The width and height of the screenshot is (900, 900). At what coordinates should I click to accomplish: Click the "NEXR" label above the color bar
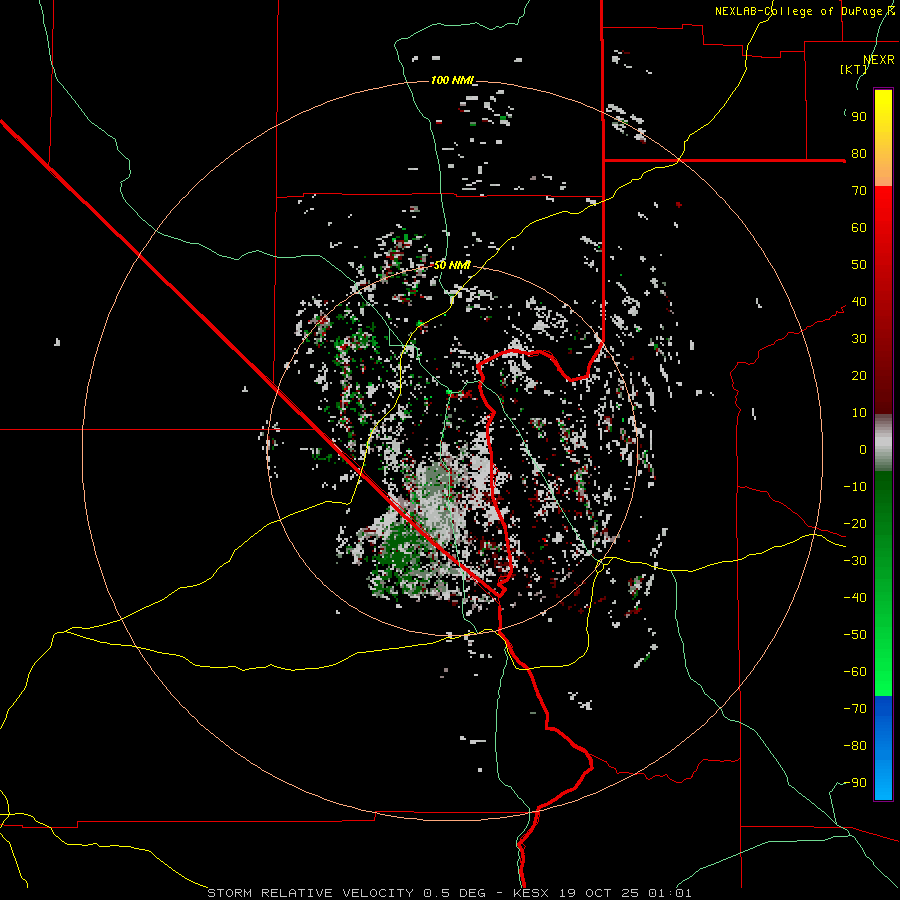tap(879, 60)
